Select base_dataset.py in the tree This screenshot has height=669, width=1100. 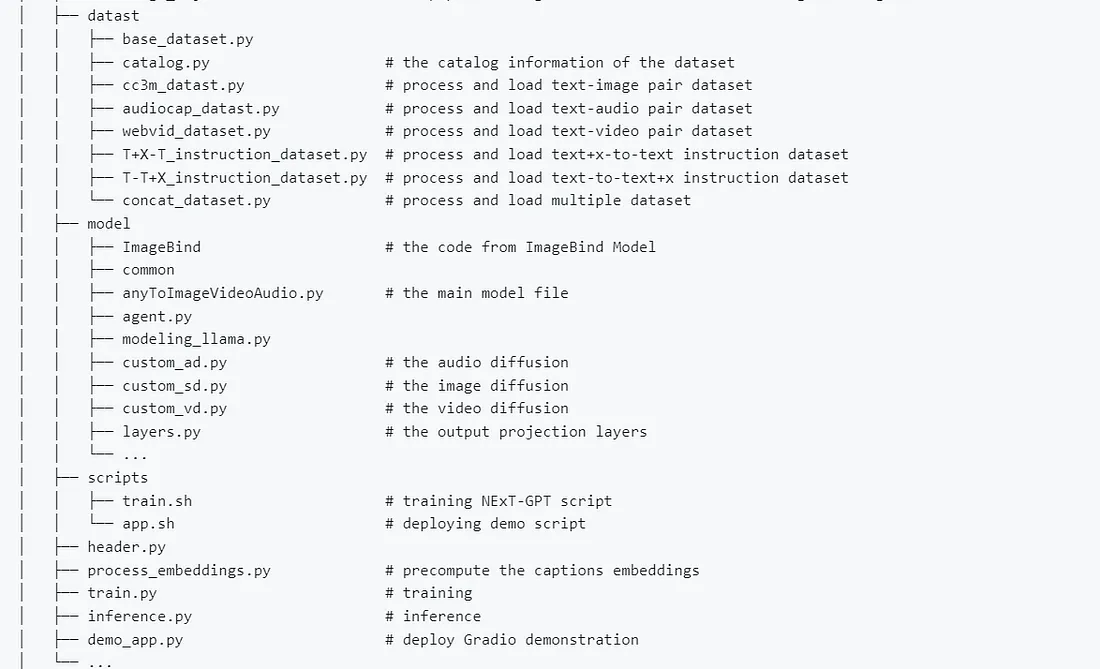(x=187, y=39)
